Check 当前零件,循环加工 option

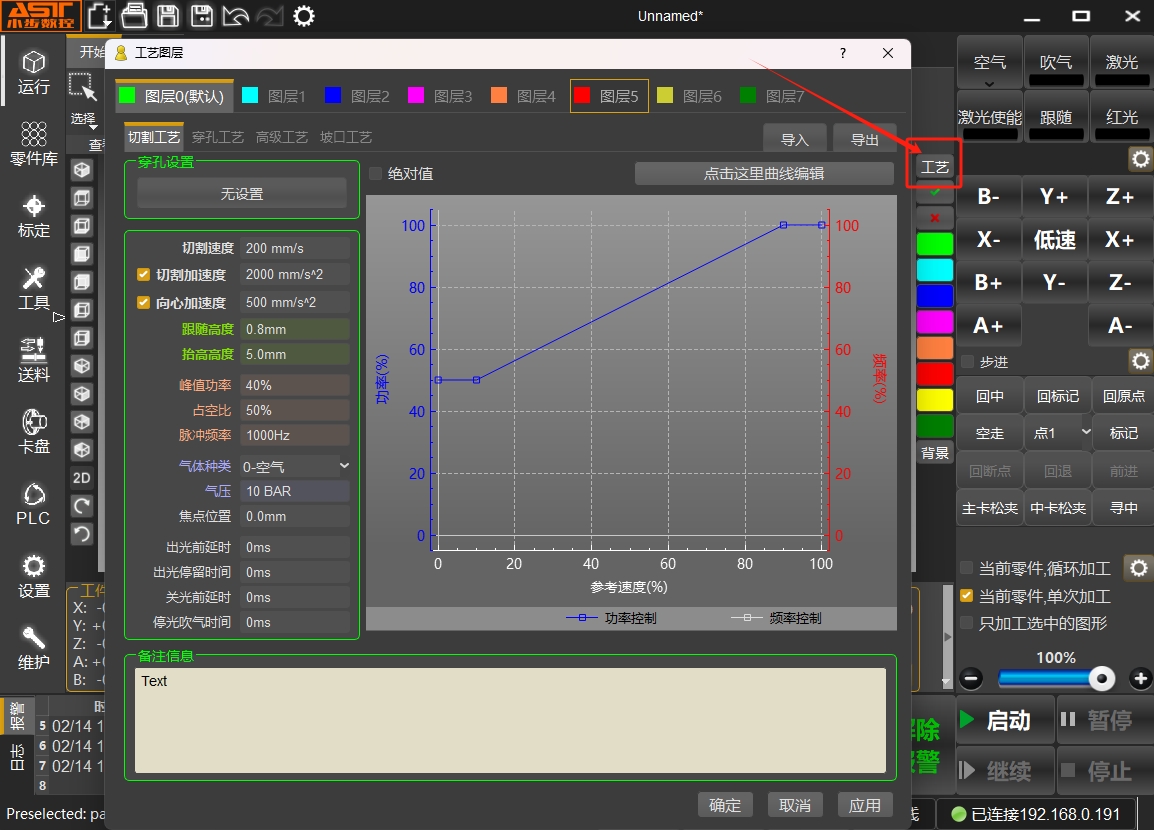[x=967, y=567]
